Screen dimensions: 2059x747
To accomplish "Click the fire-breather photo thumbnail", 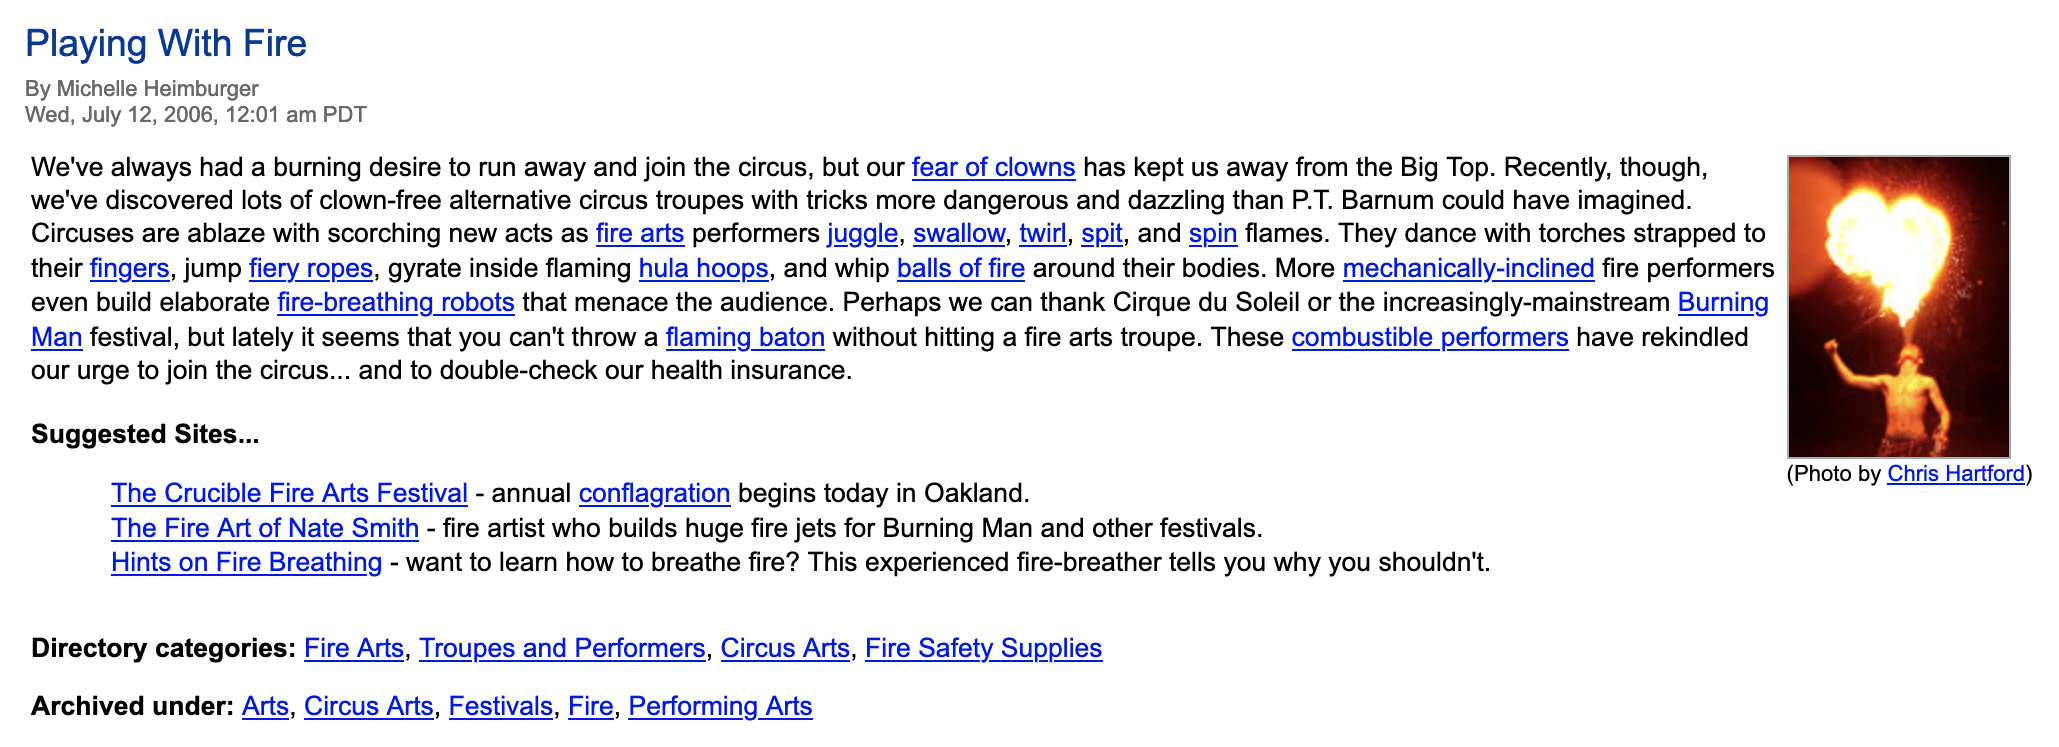I will pos(1898,306).
